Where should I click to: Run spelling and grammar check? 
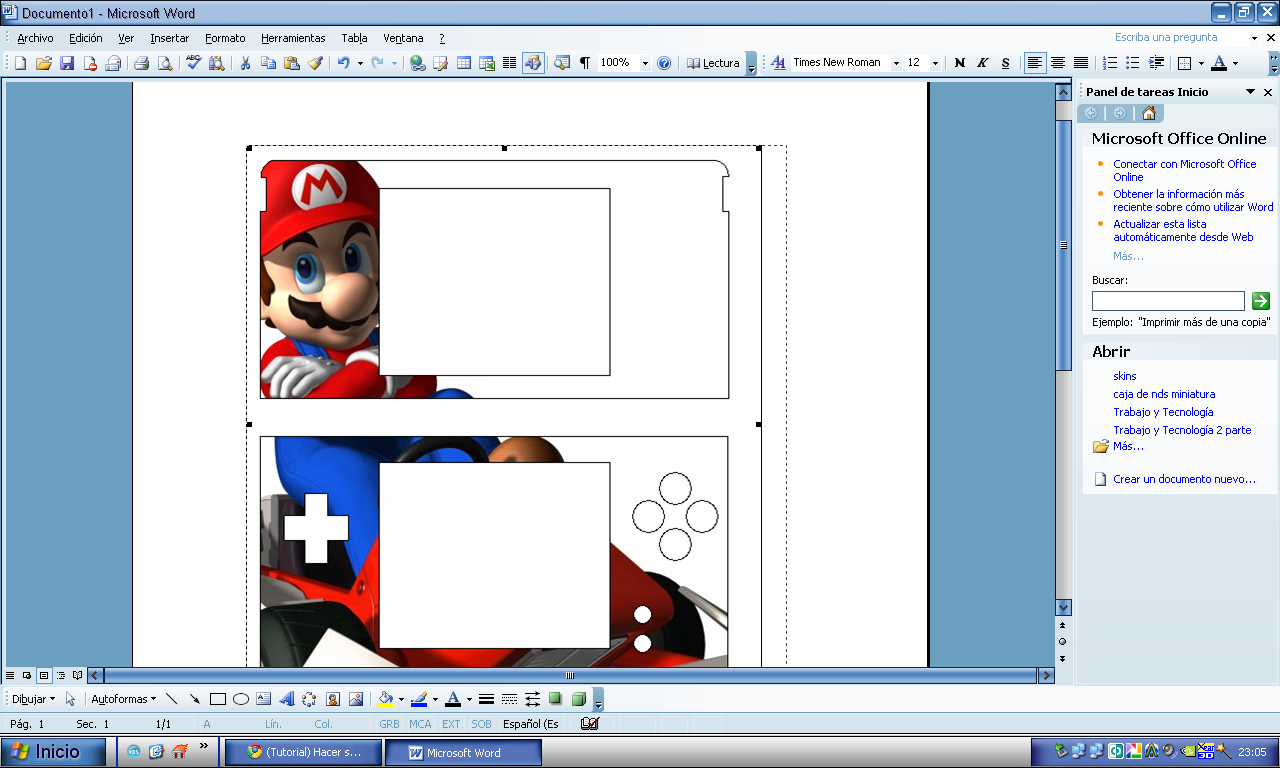tap(193, 63)
